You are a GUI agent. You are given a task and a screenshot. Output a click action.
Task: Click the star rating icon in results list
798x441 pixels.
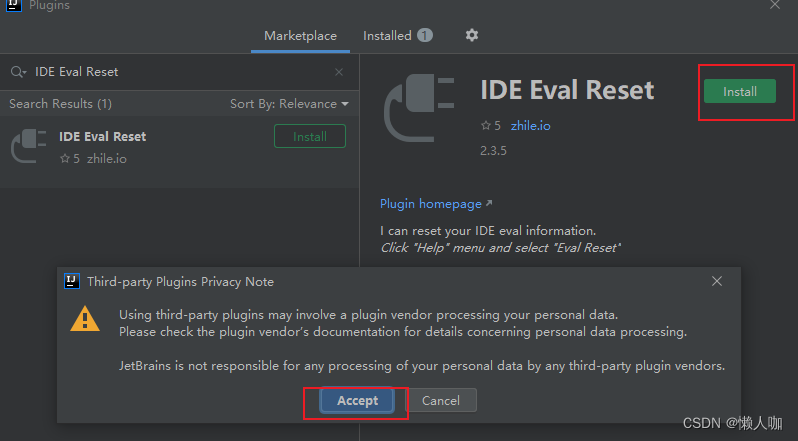[65, 159]
